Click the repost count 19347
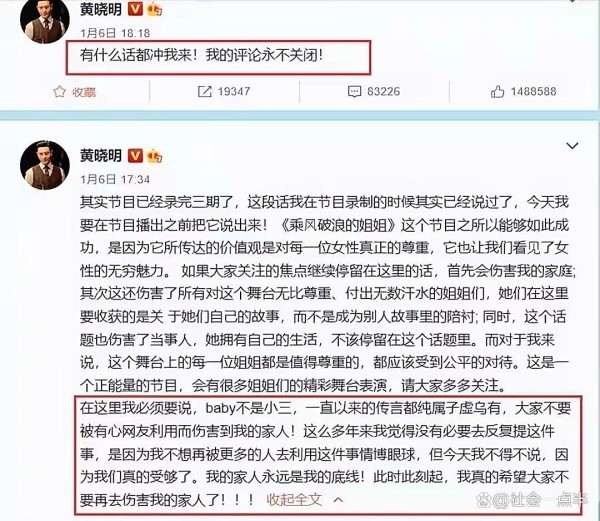The height and width of the screenshot is (521, 600). 234,91
